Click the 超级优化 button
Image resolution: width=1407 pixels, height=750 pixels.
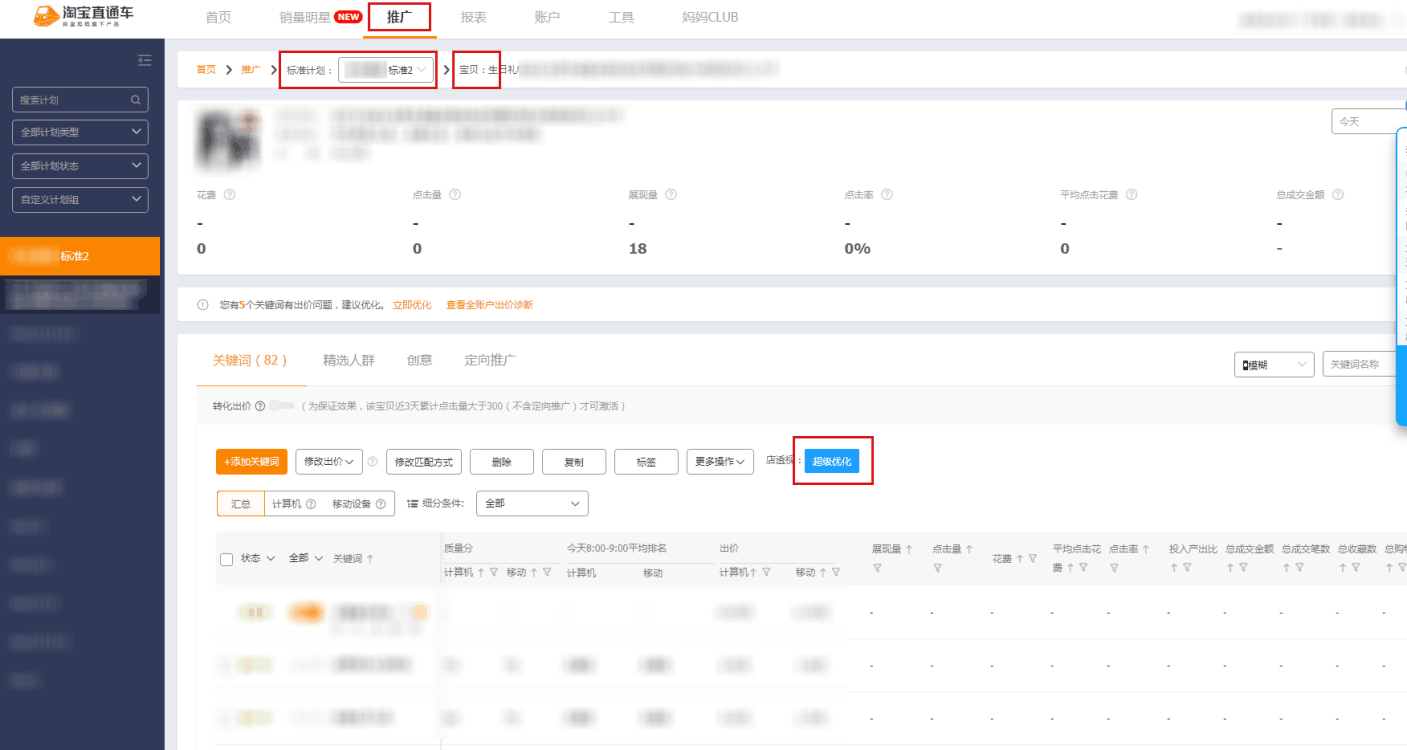pos(832,462)
